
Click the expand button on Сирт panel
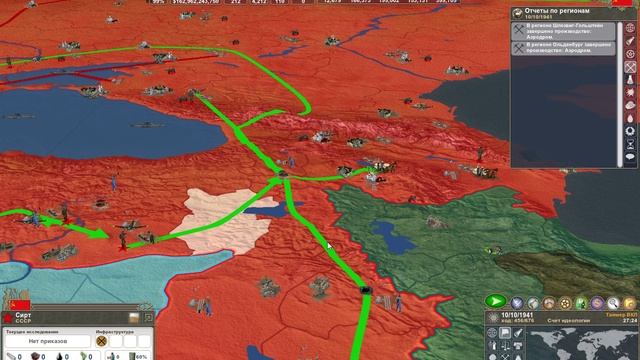pyautogui.click(x=148, y=318)
